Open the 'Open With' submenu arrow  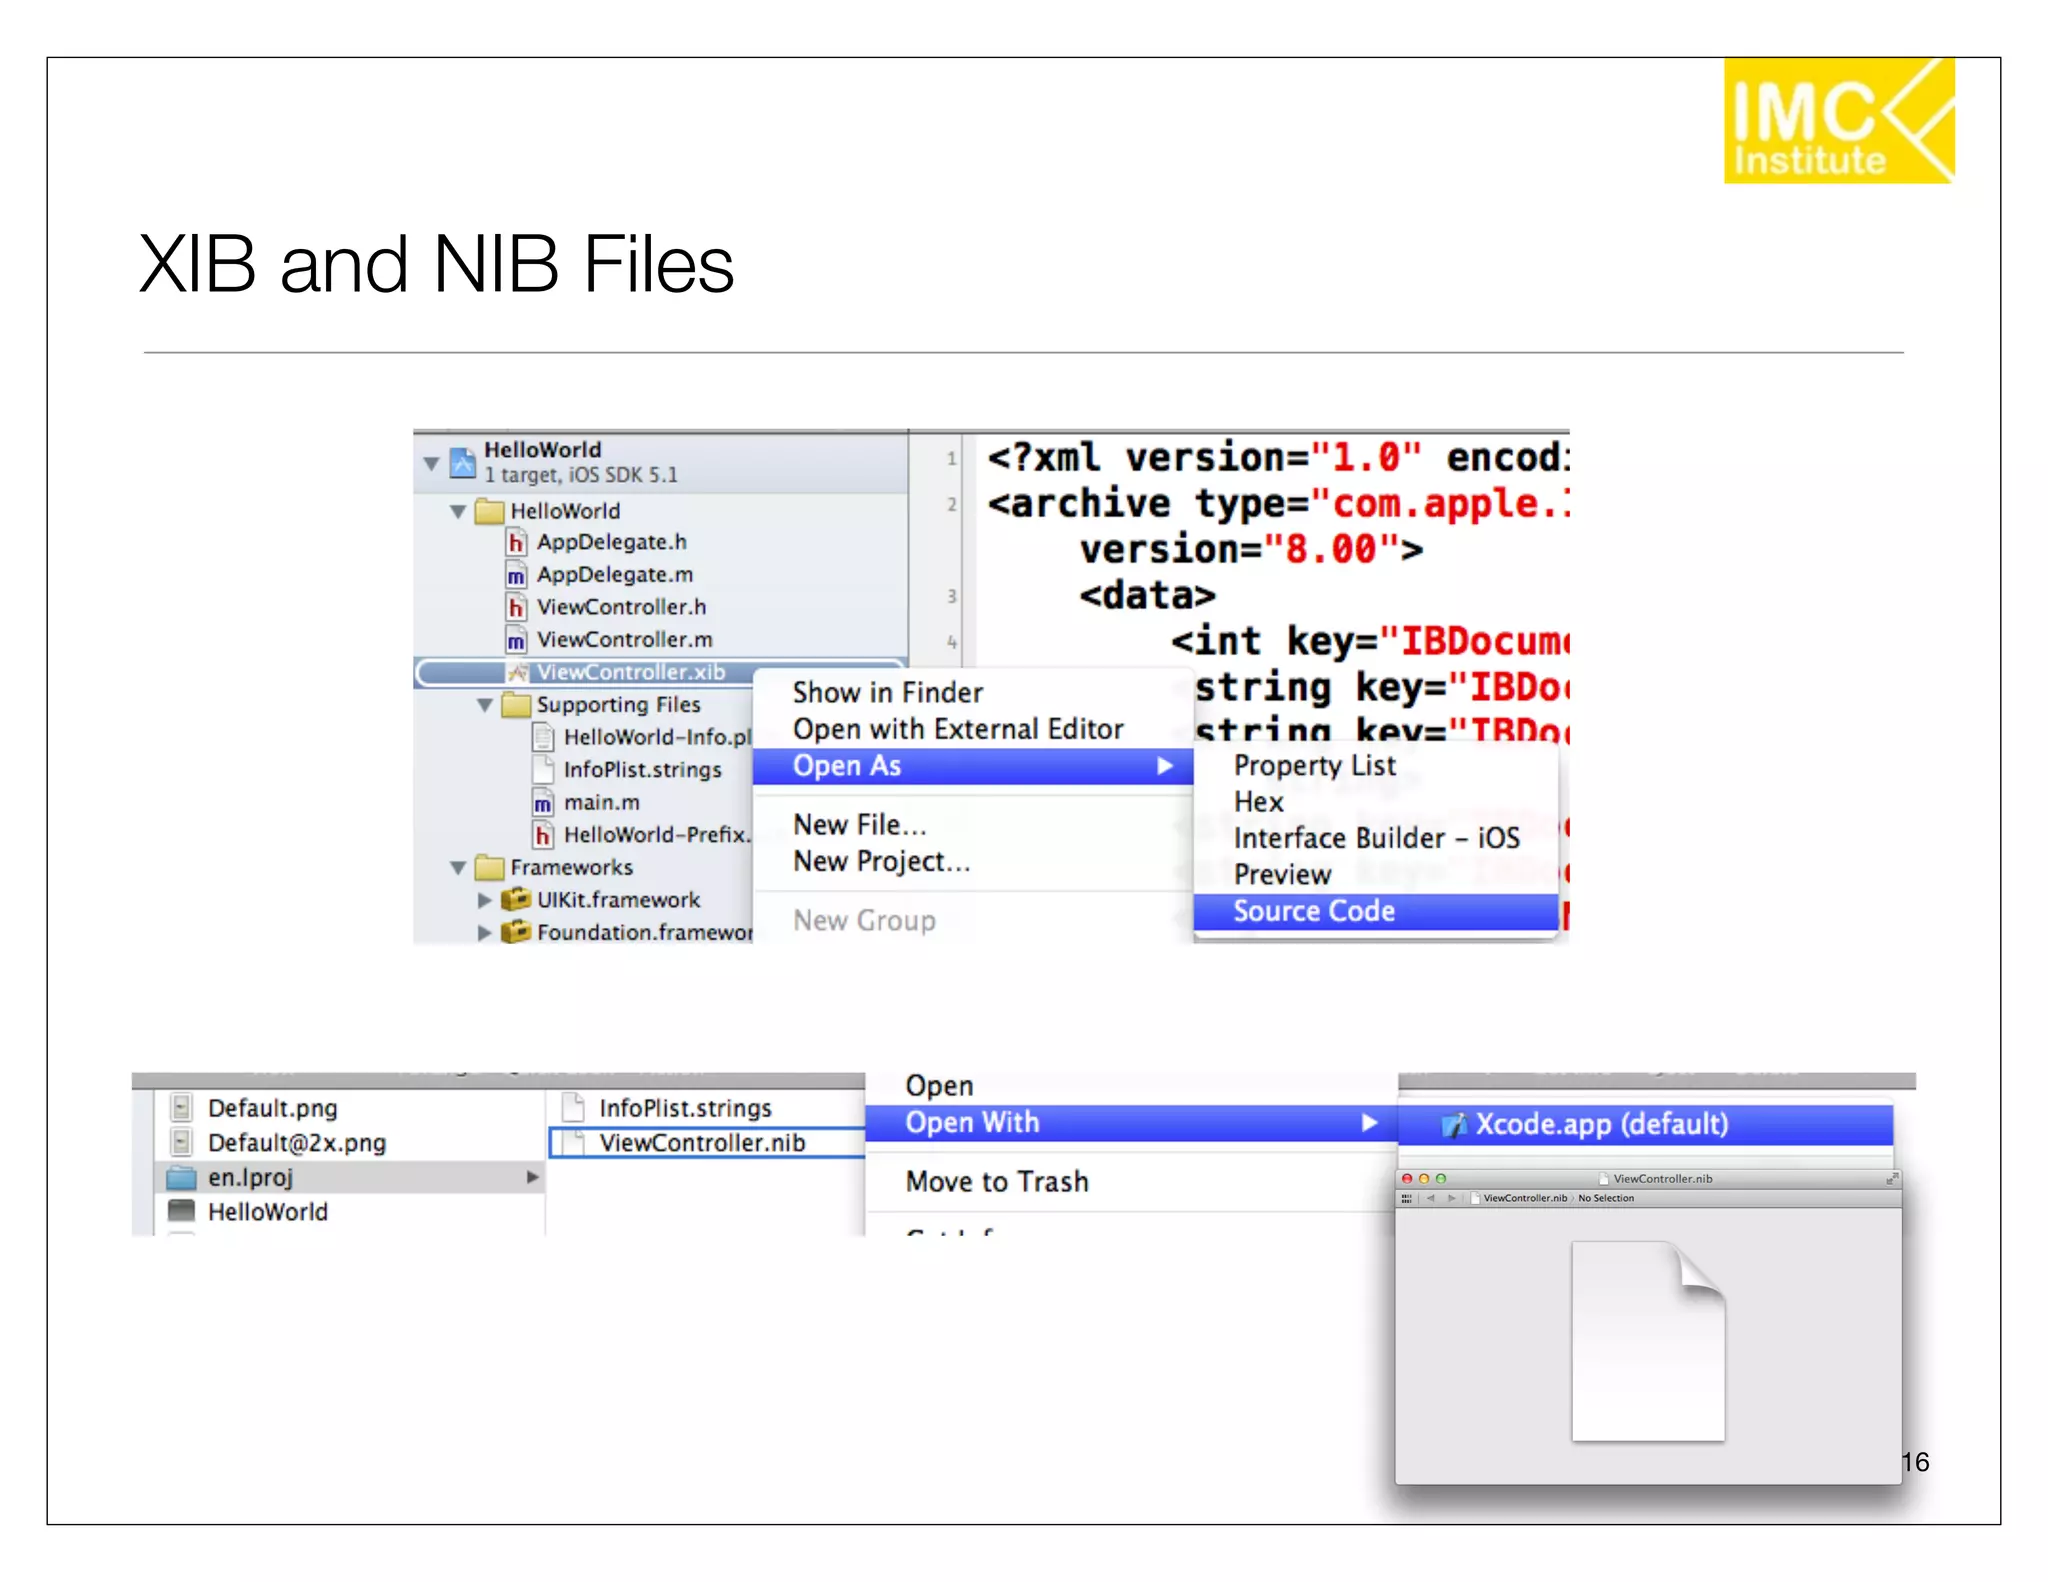coord(1369,1123)
